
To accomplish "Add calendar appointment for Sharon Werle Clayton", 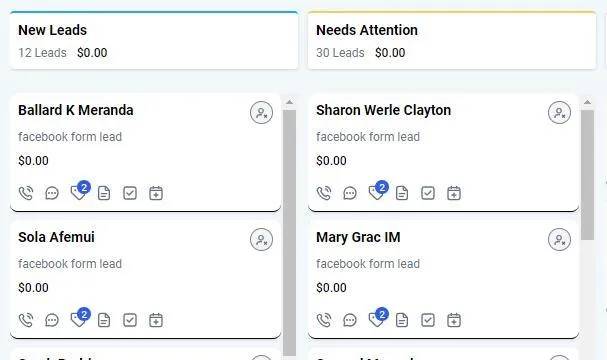I will pos(454,193).
